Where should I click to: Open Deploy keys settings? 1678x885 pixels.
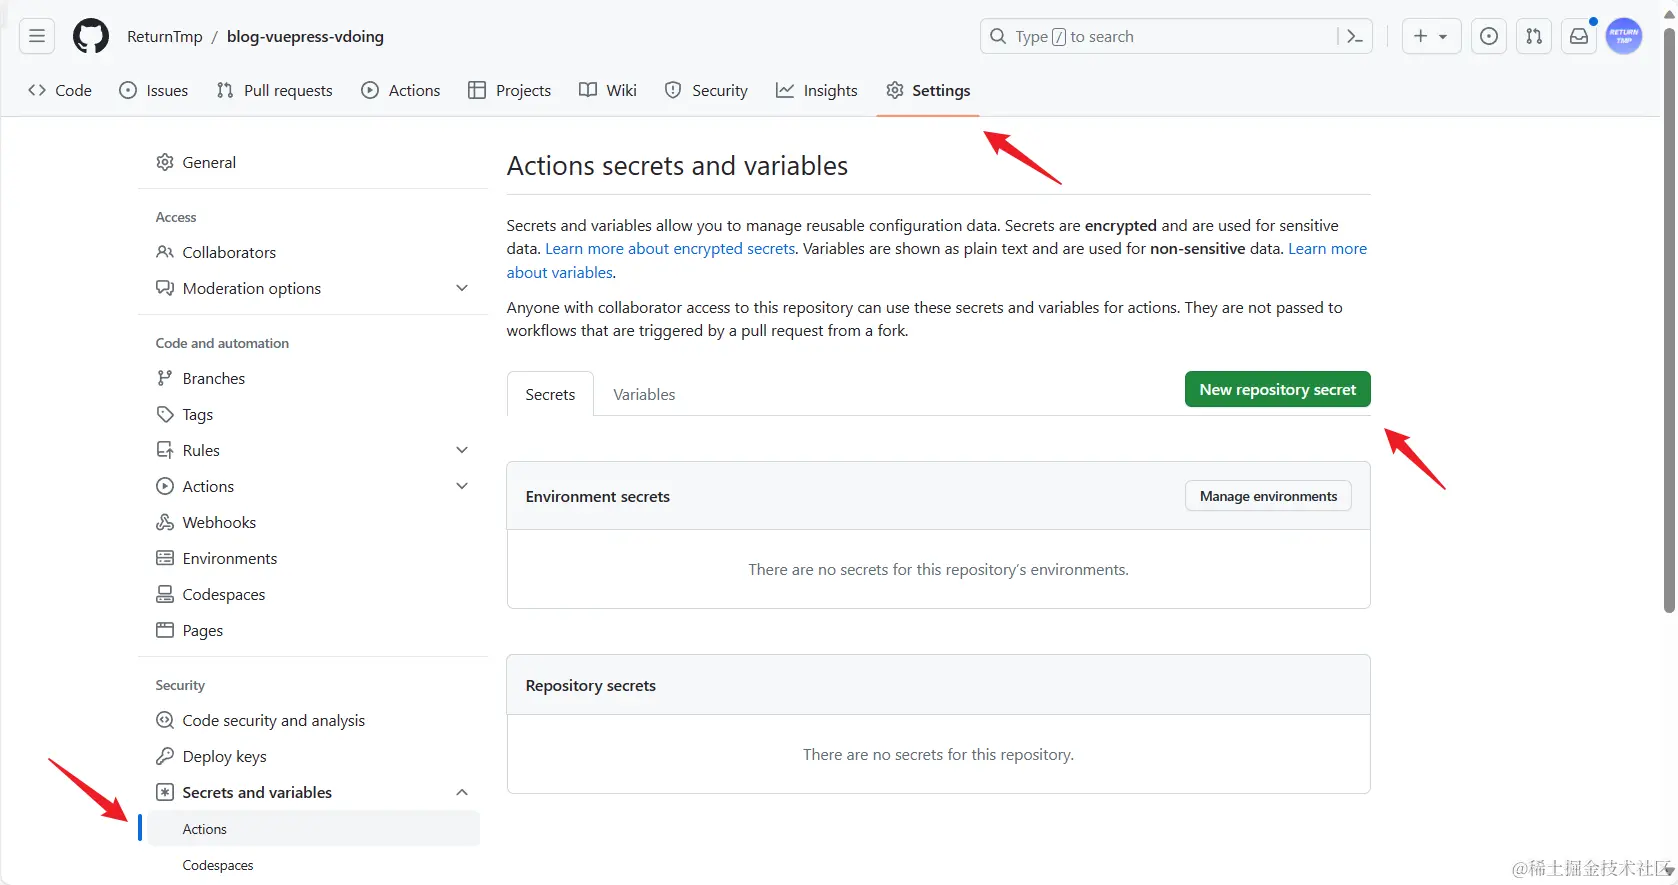tap(313, 756)
